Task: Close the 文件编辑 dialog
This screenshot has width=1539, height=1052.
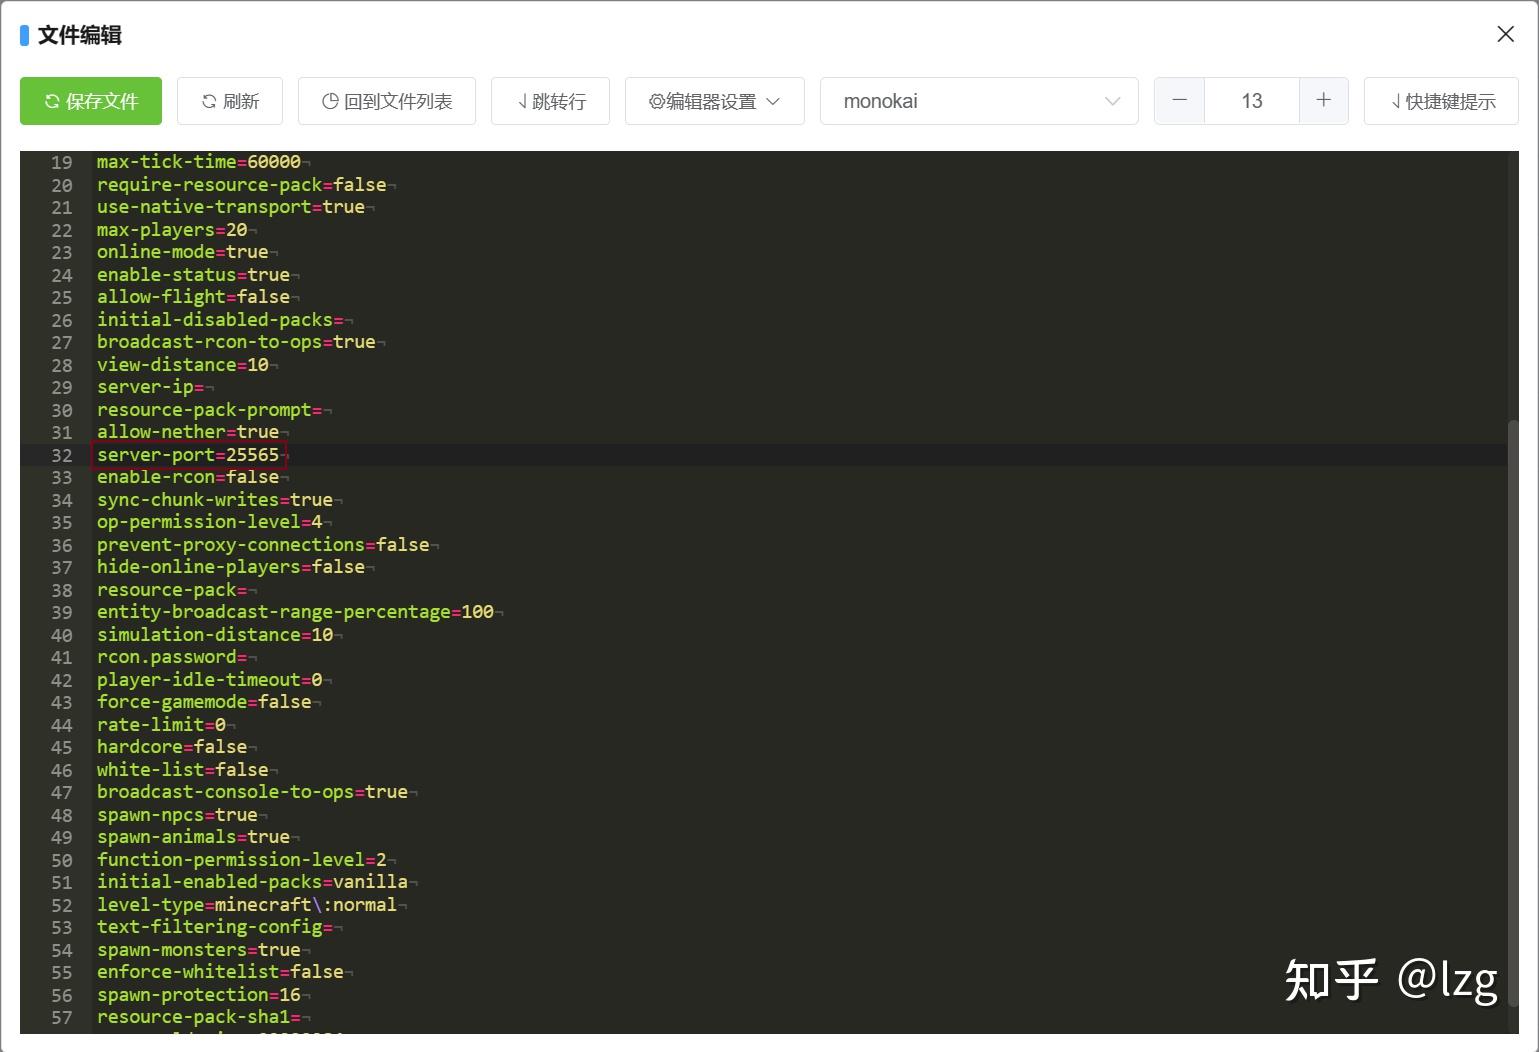Action: coord(1505,34)
